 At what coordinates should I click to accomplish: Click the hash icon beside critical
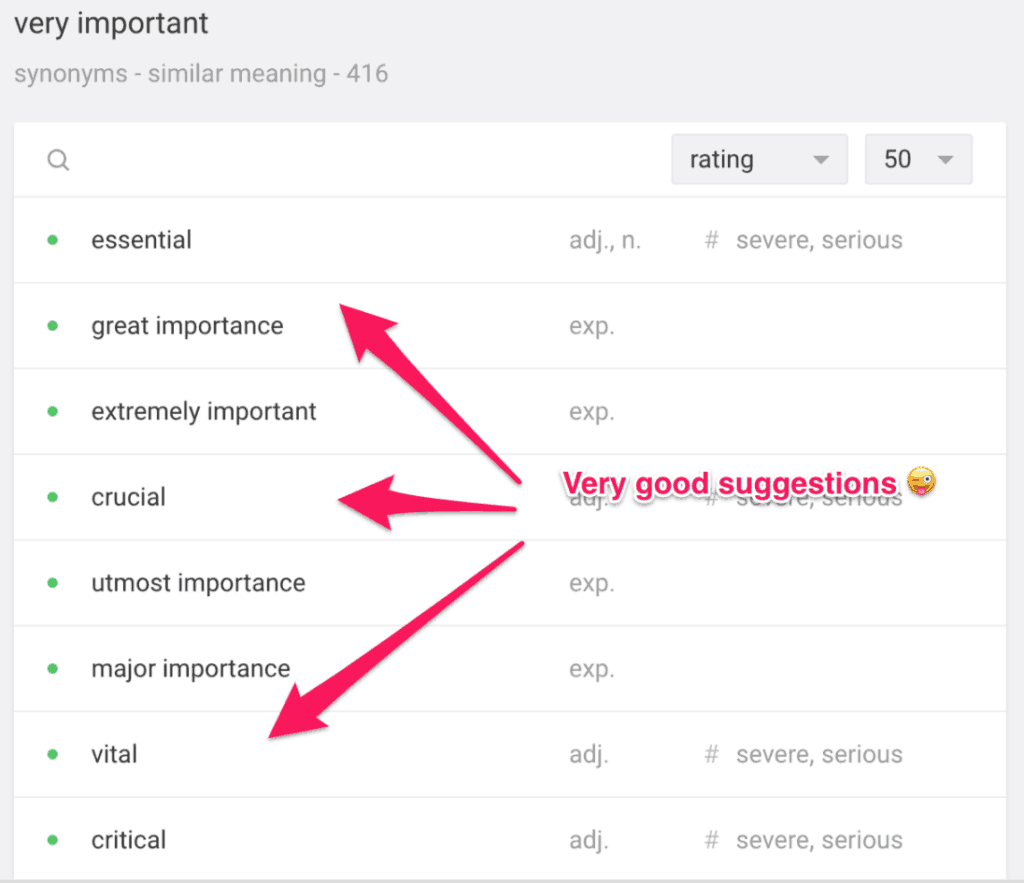(711, 840)
